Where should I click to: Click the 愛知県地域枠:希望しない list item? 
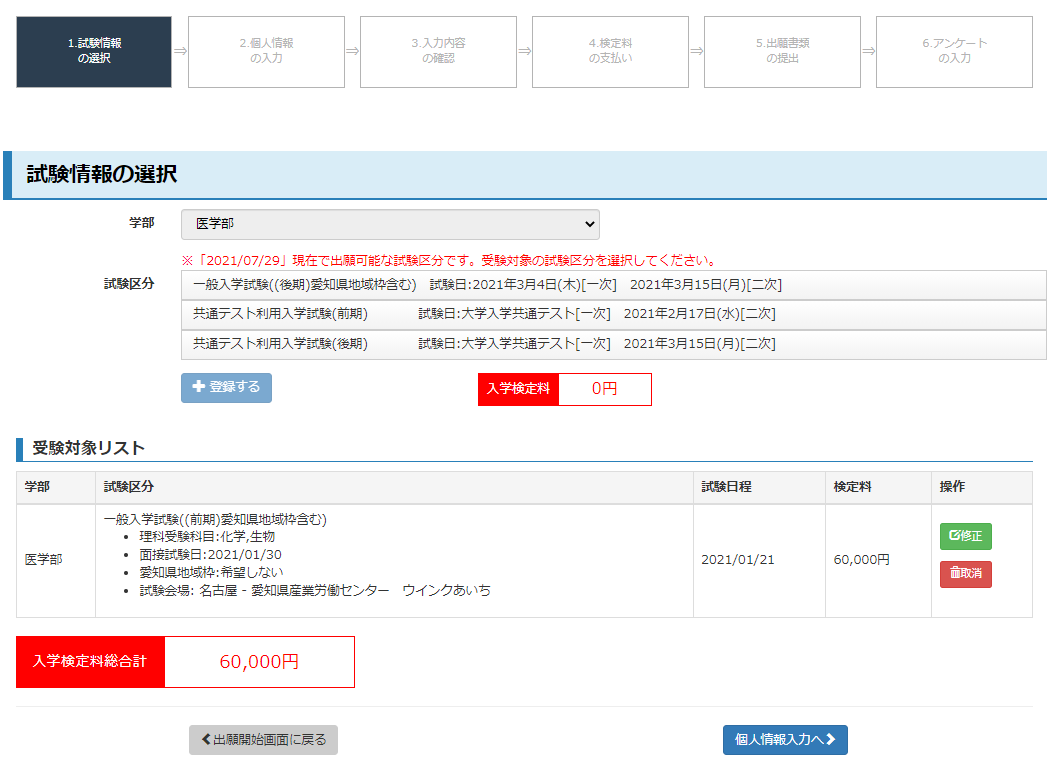pos(211,572)
